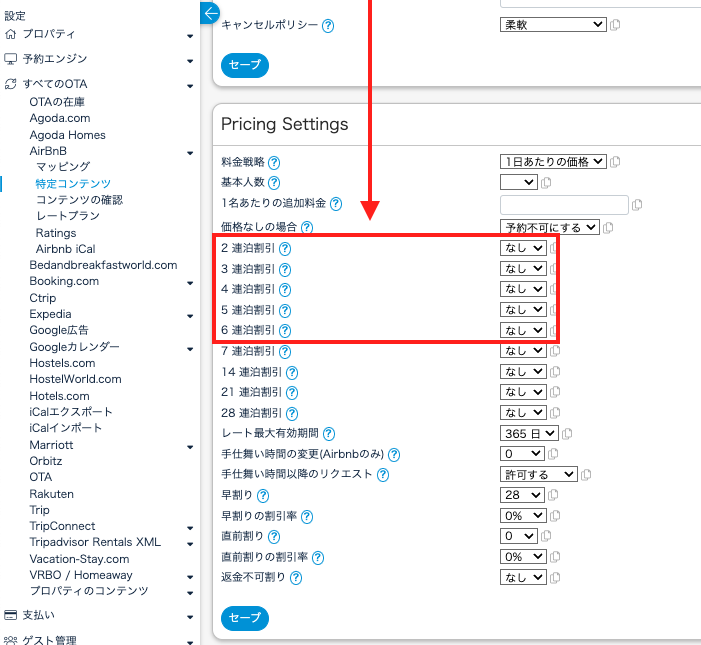
Task: Open the キャンセルポリシー dropdown
Action: (x=553, y=24)
